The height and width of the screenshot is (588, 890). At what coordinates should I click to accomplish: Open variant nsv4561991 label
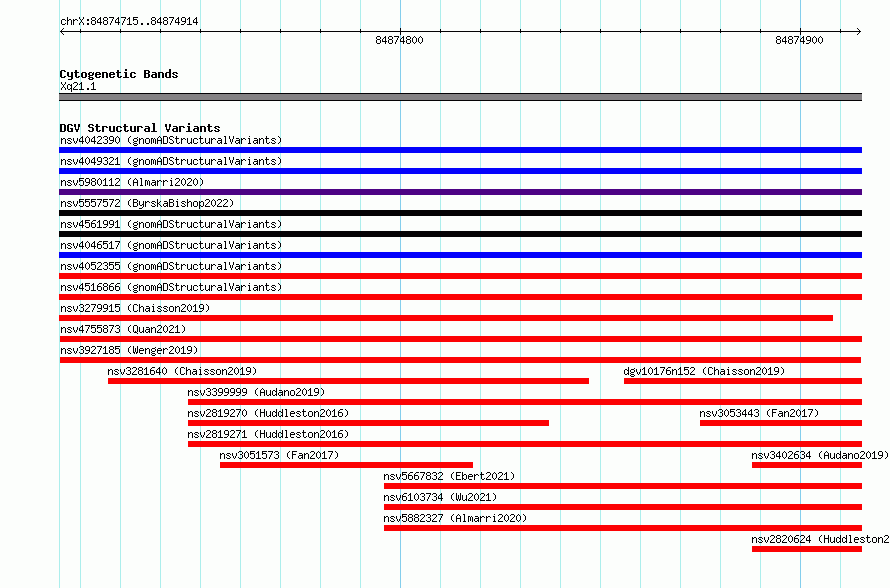coord(171,224)
